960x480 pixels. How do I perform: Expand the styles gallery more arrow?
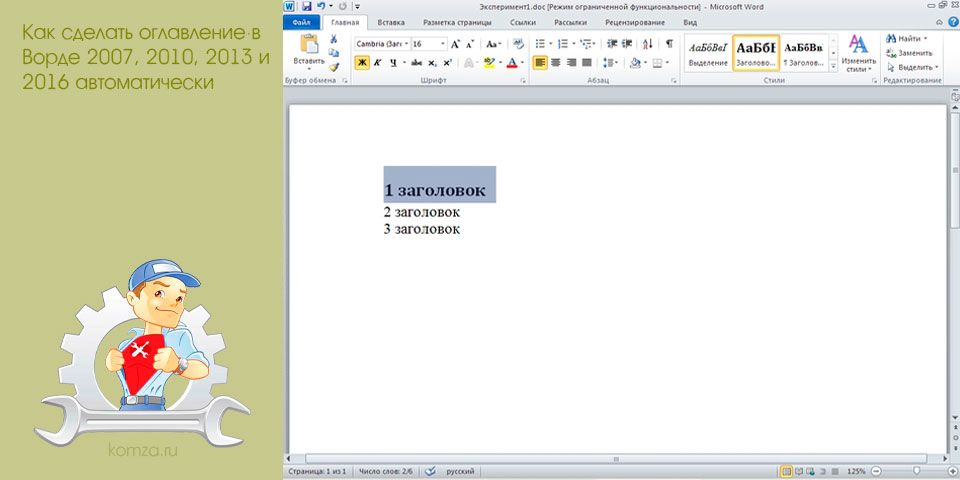[x=832, y=65]
